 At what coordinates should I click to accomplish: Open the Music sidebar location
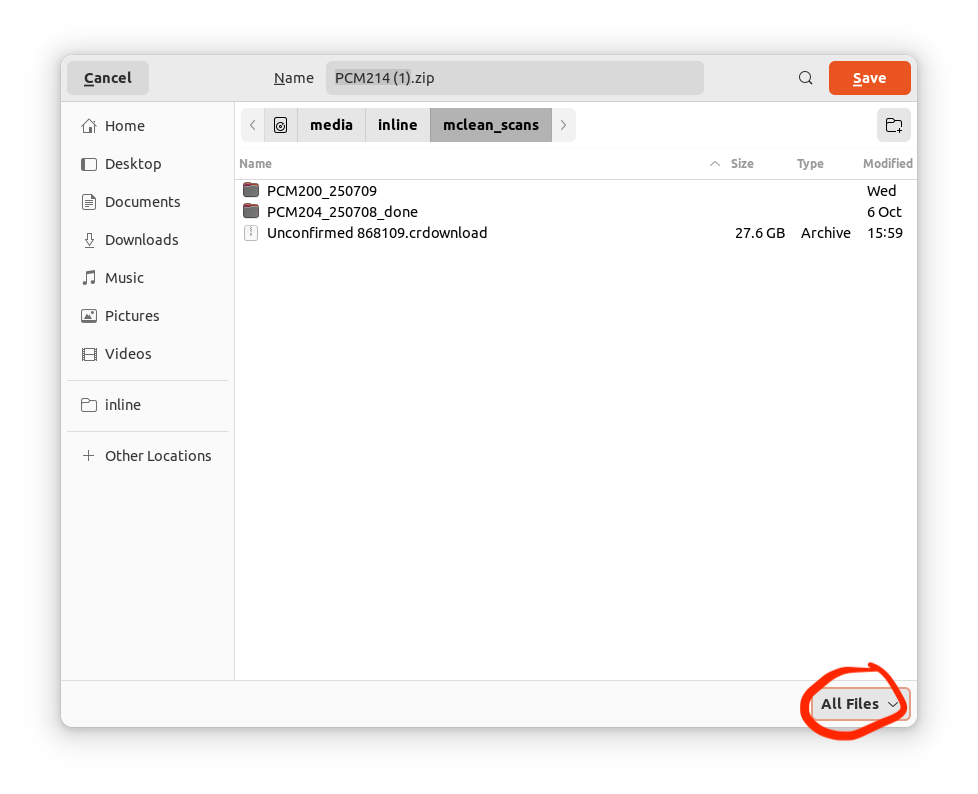point(124,278)
